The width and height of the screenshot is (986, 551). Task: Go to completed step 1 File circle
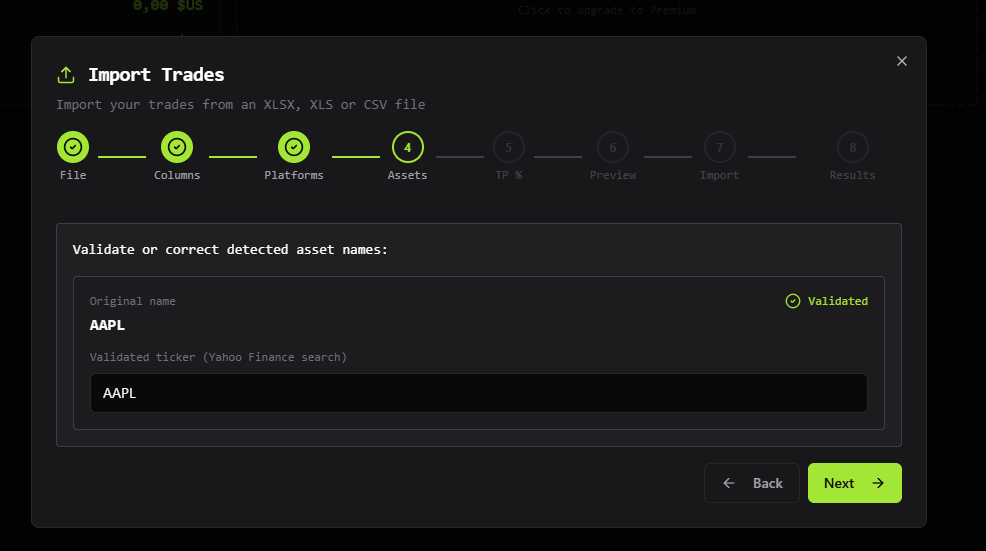point(73,147)
